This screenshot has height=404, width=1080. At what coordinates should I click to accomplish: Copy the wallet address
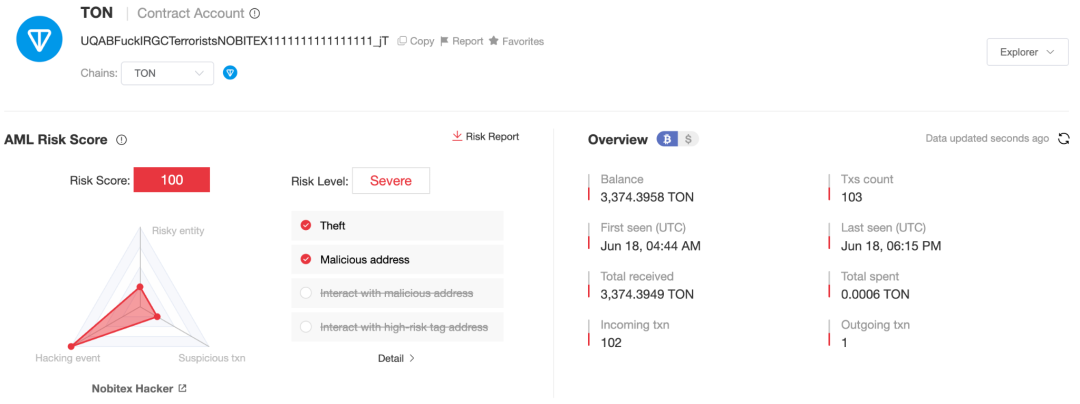415,41
